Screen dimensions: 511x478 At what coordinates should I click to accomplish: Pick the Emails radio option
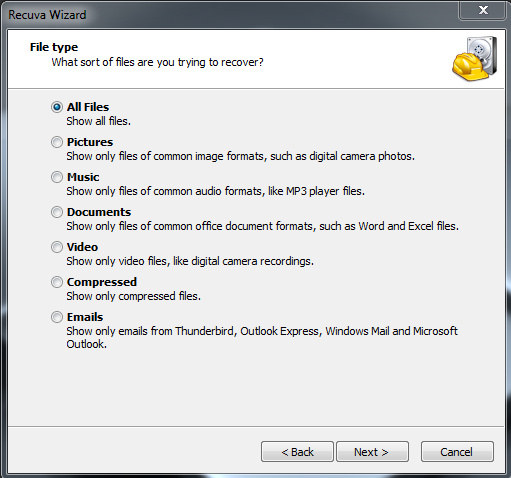point(57,317)
